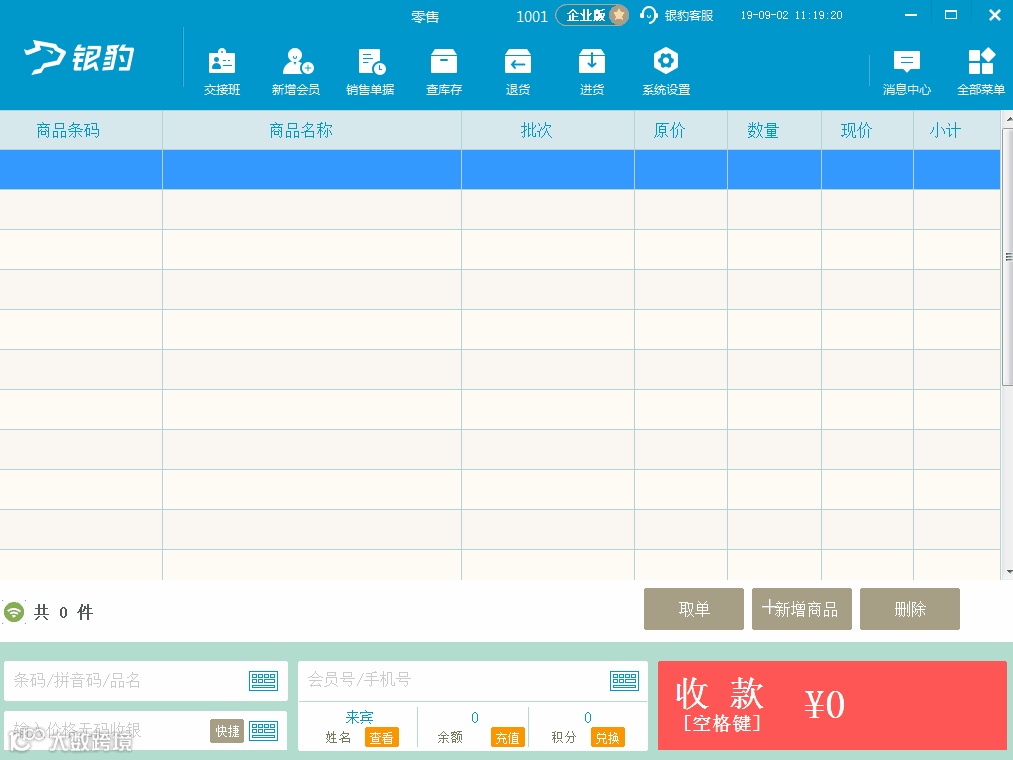This screenshot has width=1013, height=760.
Task: Open the 交接班 shift handover icon
Action: point(222,72)
